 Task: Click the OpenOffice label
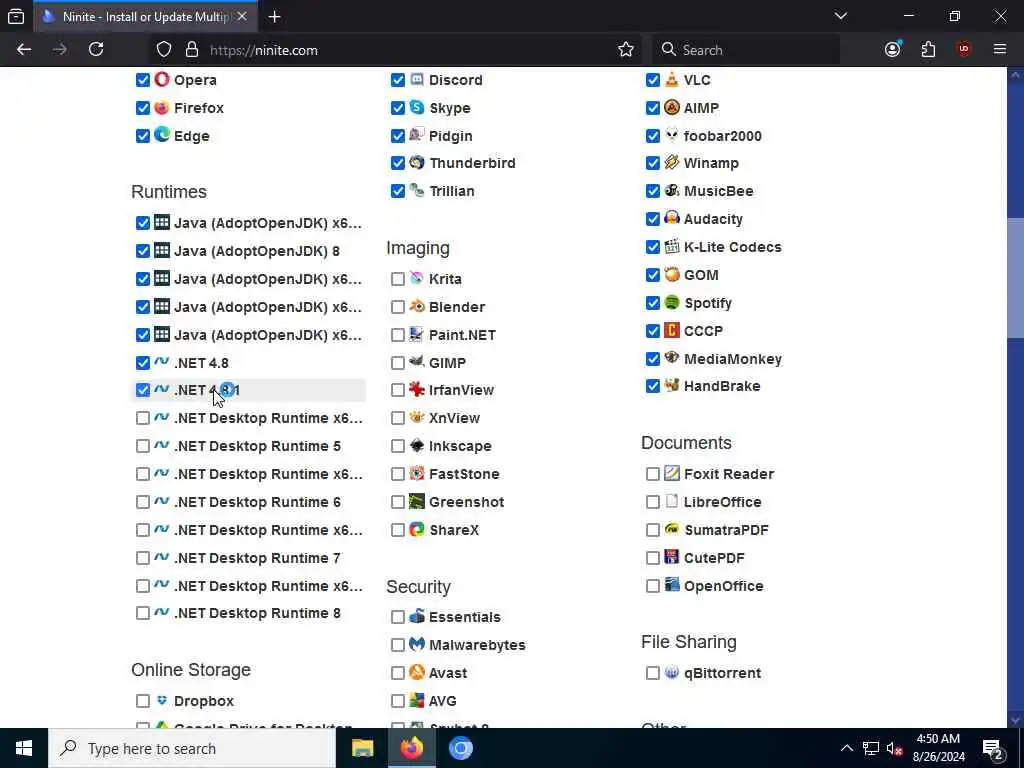click(x=723, y=586)
